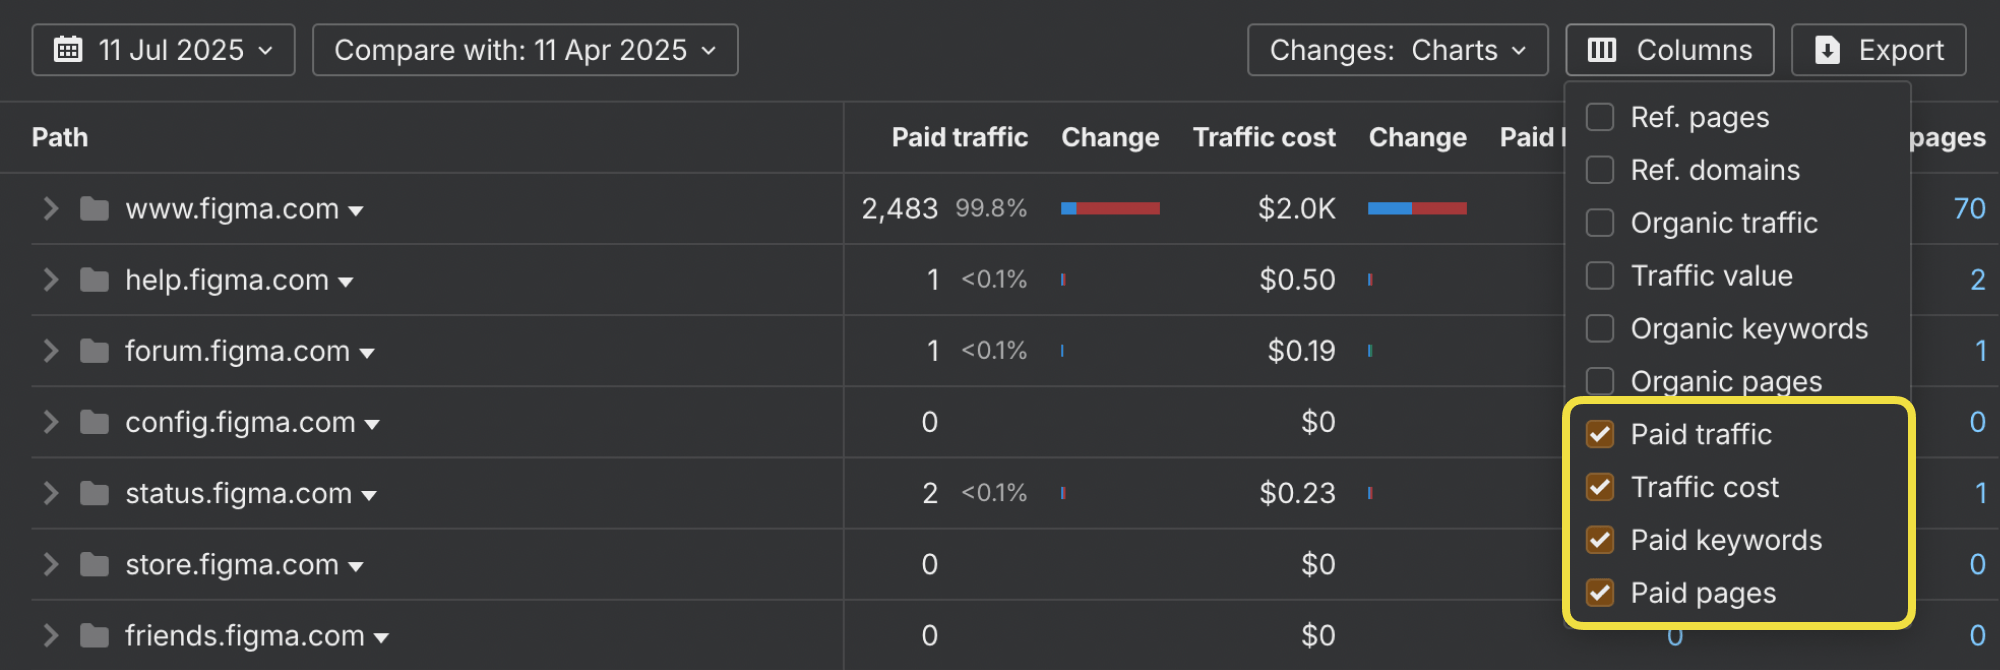The image size is (2000, 670).
Task: Click the folder icon for status.figma.com
Action: [x=94, y=493]
